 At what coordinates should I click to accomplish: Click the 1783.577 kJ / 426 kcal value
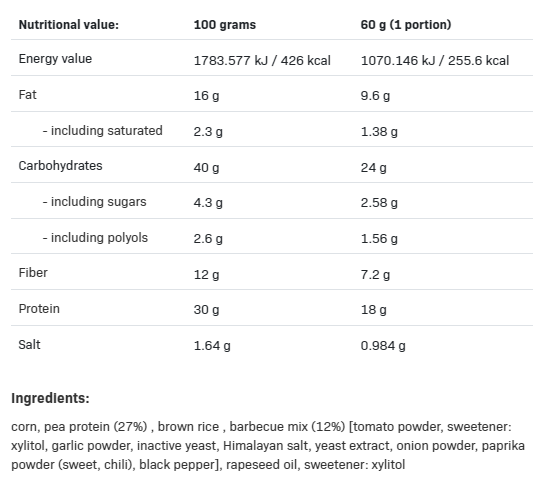[262, 61]
